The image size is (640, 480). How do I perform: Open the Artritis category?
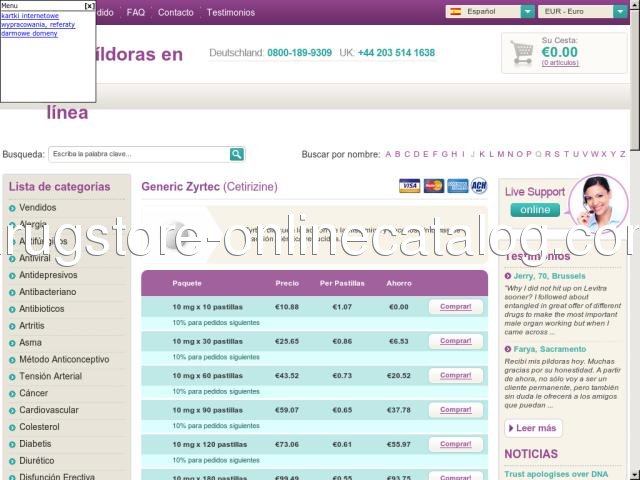click(32, 326)
